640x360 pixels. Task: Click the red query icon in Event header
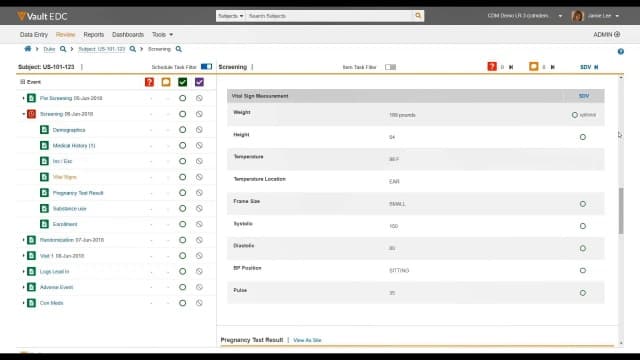tap(149, 82)
